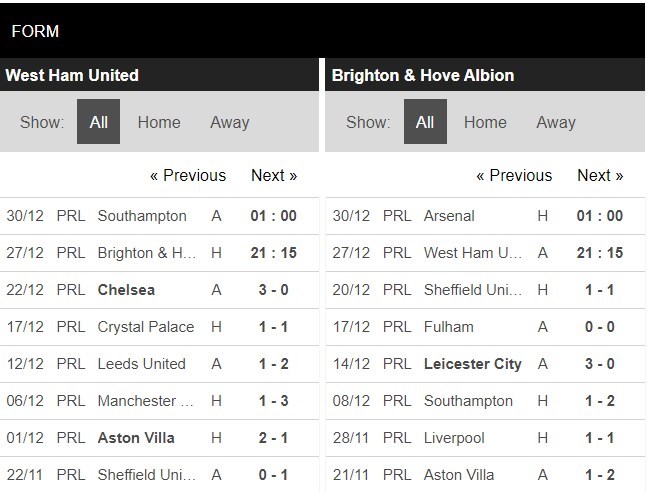Image resolution: width=648 pixels, height=493 pixels.
Task: Select West Ham's All filter tab
Action: point(98,122)
